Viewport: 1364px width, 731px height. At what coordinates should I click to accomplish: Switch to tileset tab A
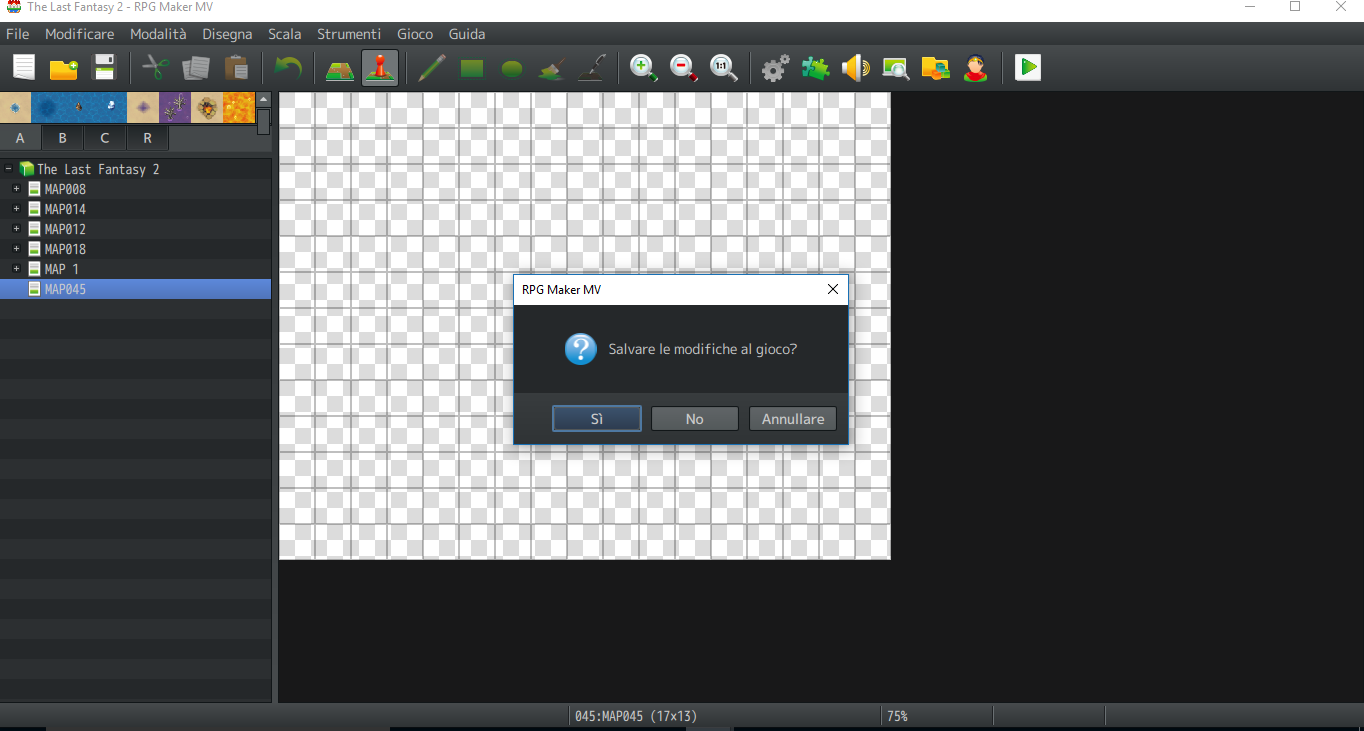[x=20, y=138]
